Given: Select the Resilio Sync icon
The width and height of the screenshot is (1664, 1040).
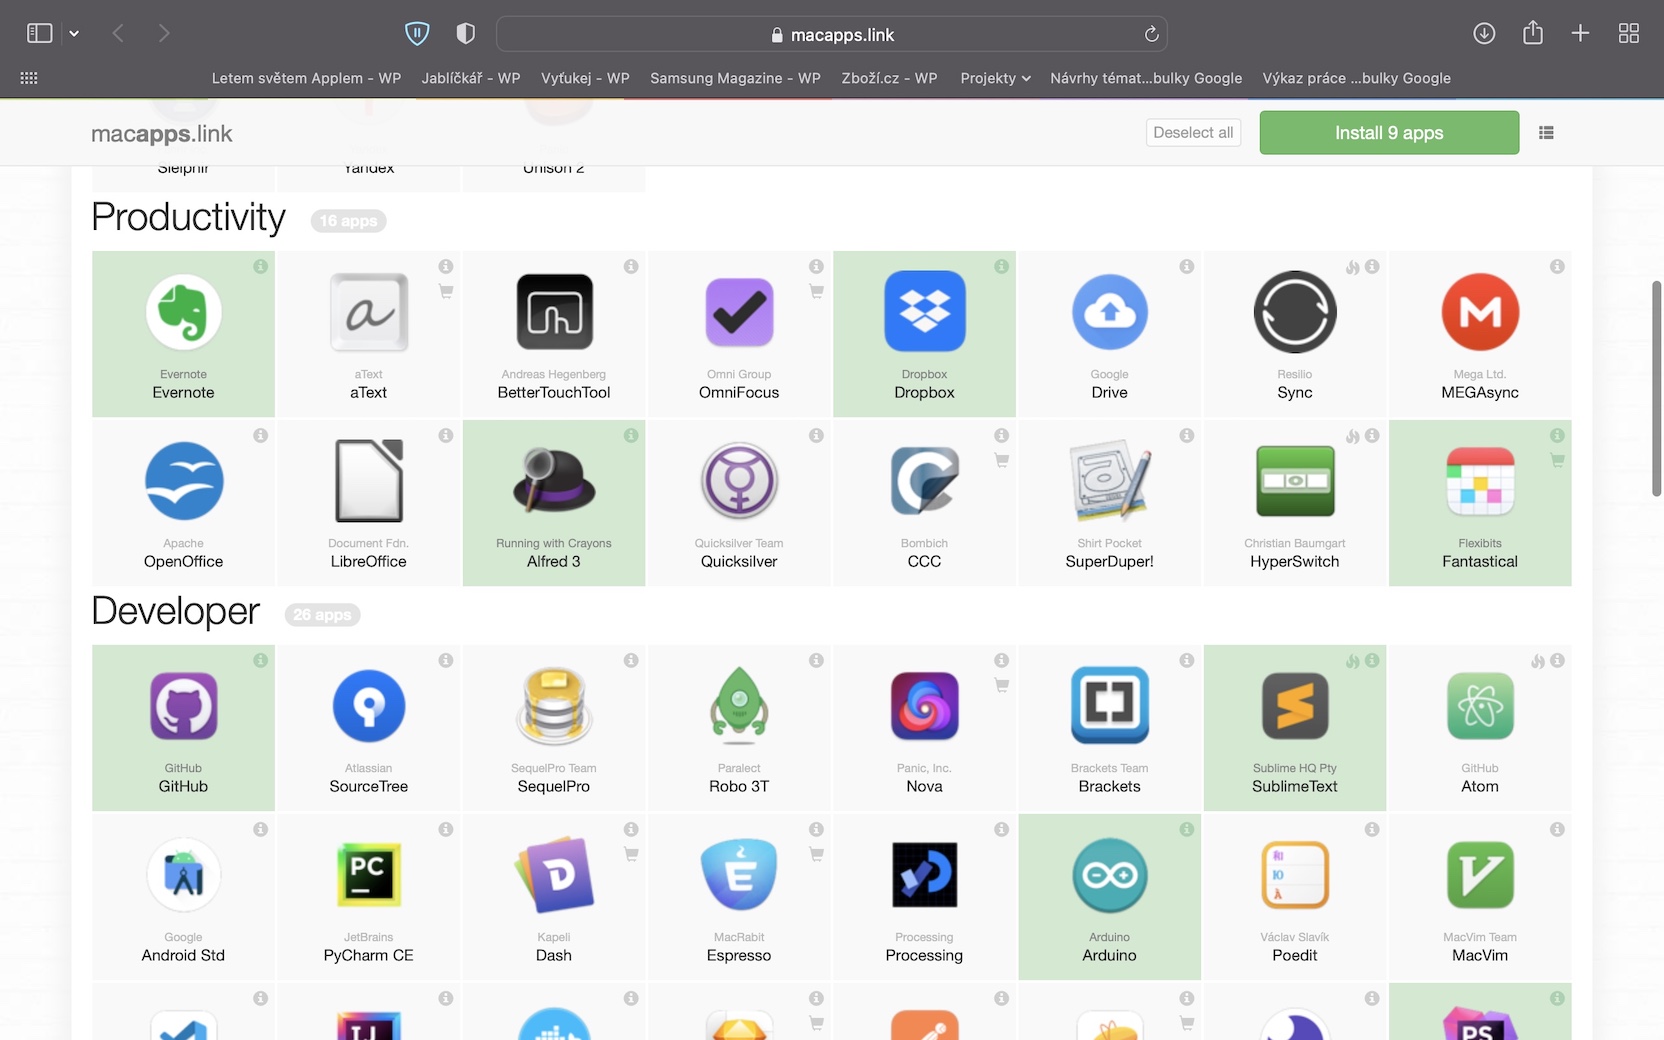Looking at the screenshot, I should tap(1295, 312).
